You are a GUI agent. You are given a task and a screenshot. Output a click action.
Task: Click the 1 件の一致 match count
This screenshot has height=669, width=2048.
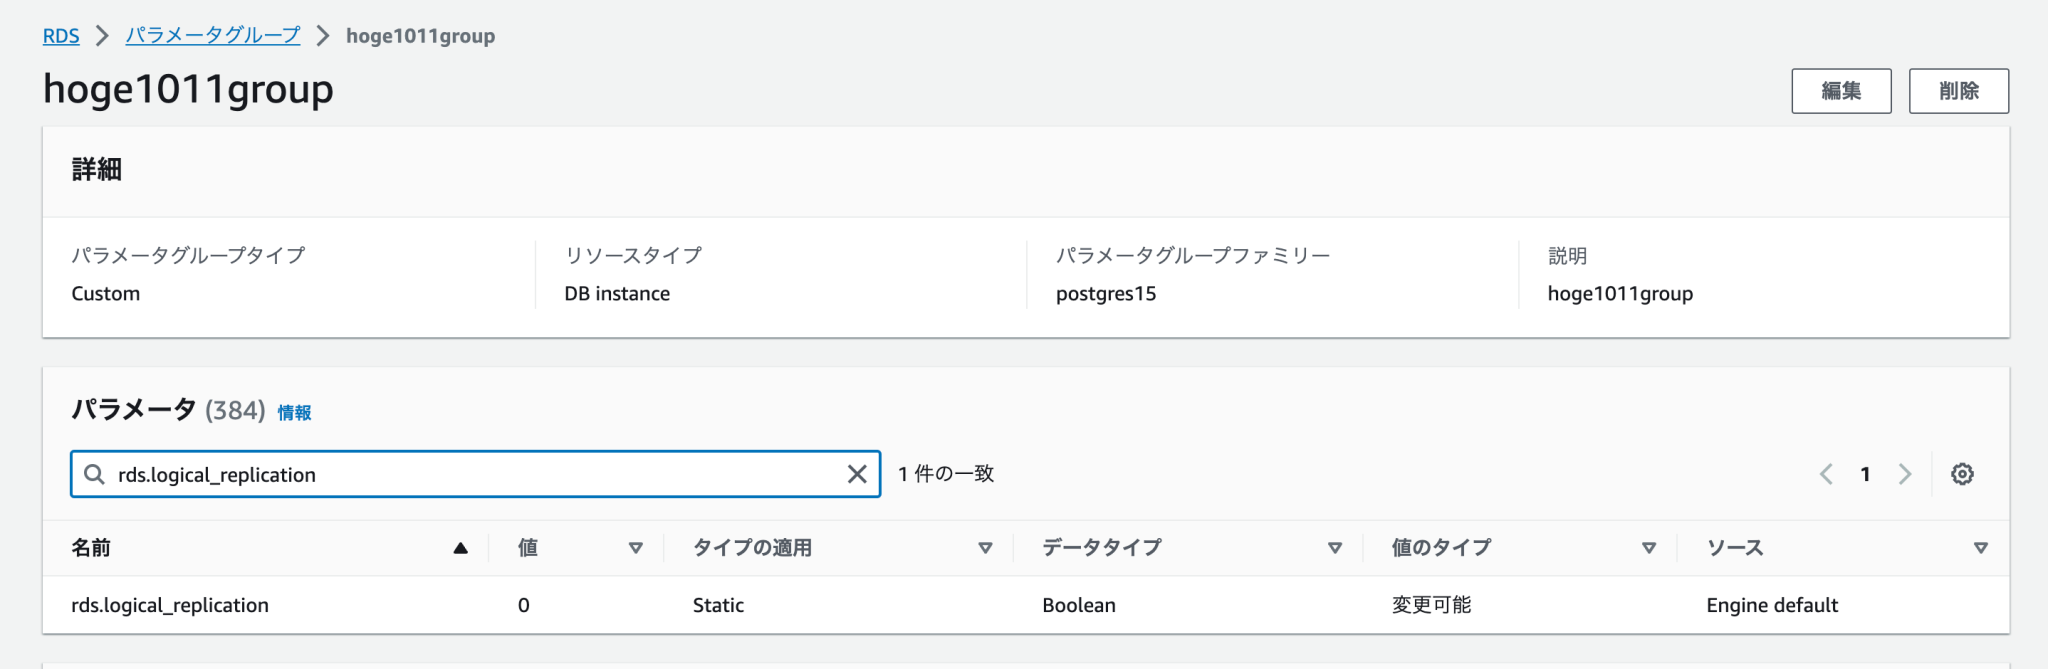pyautogui.click(x=946, y=474)
